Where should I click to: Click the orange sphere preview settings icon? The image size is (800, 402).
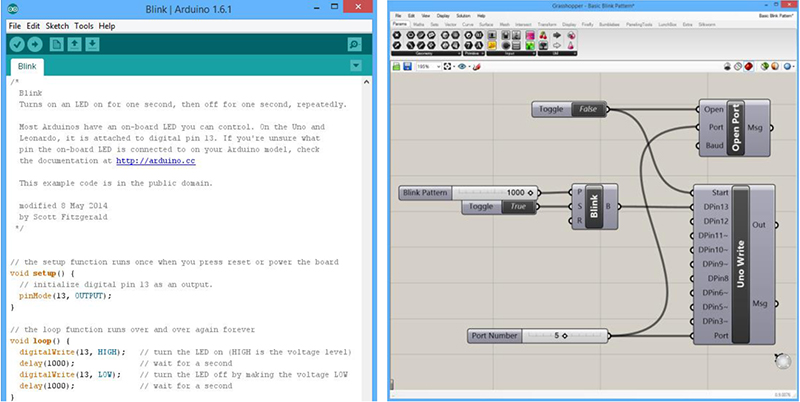click(775, 66)
